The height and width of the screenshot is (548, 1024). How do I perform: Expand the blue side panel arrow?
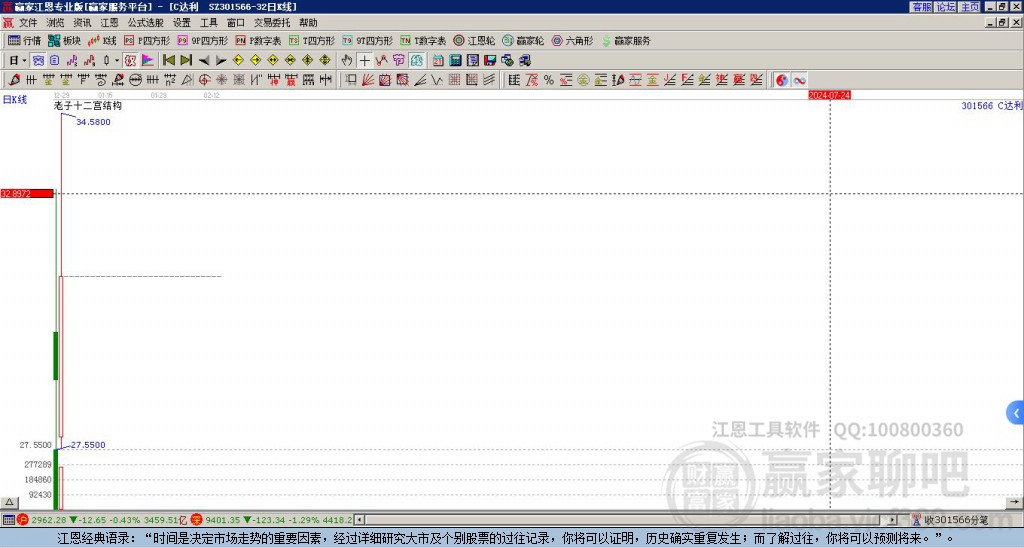[1016, 413]
